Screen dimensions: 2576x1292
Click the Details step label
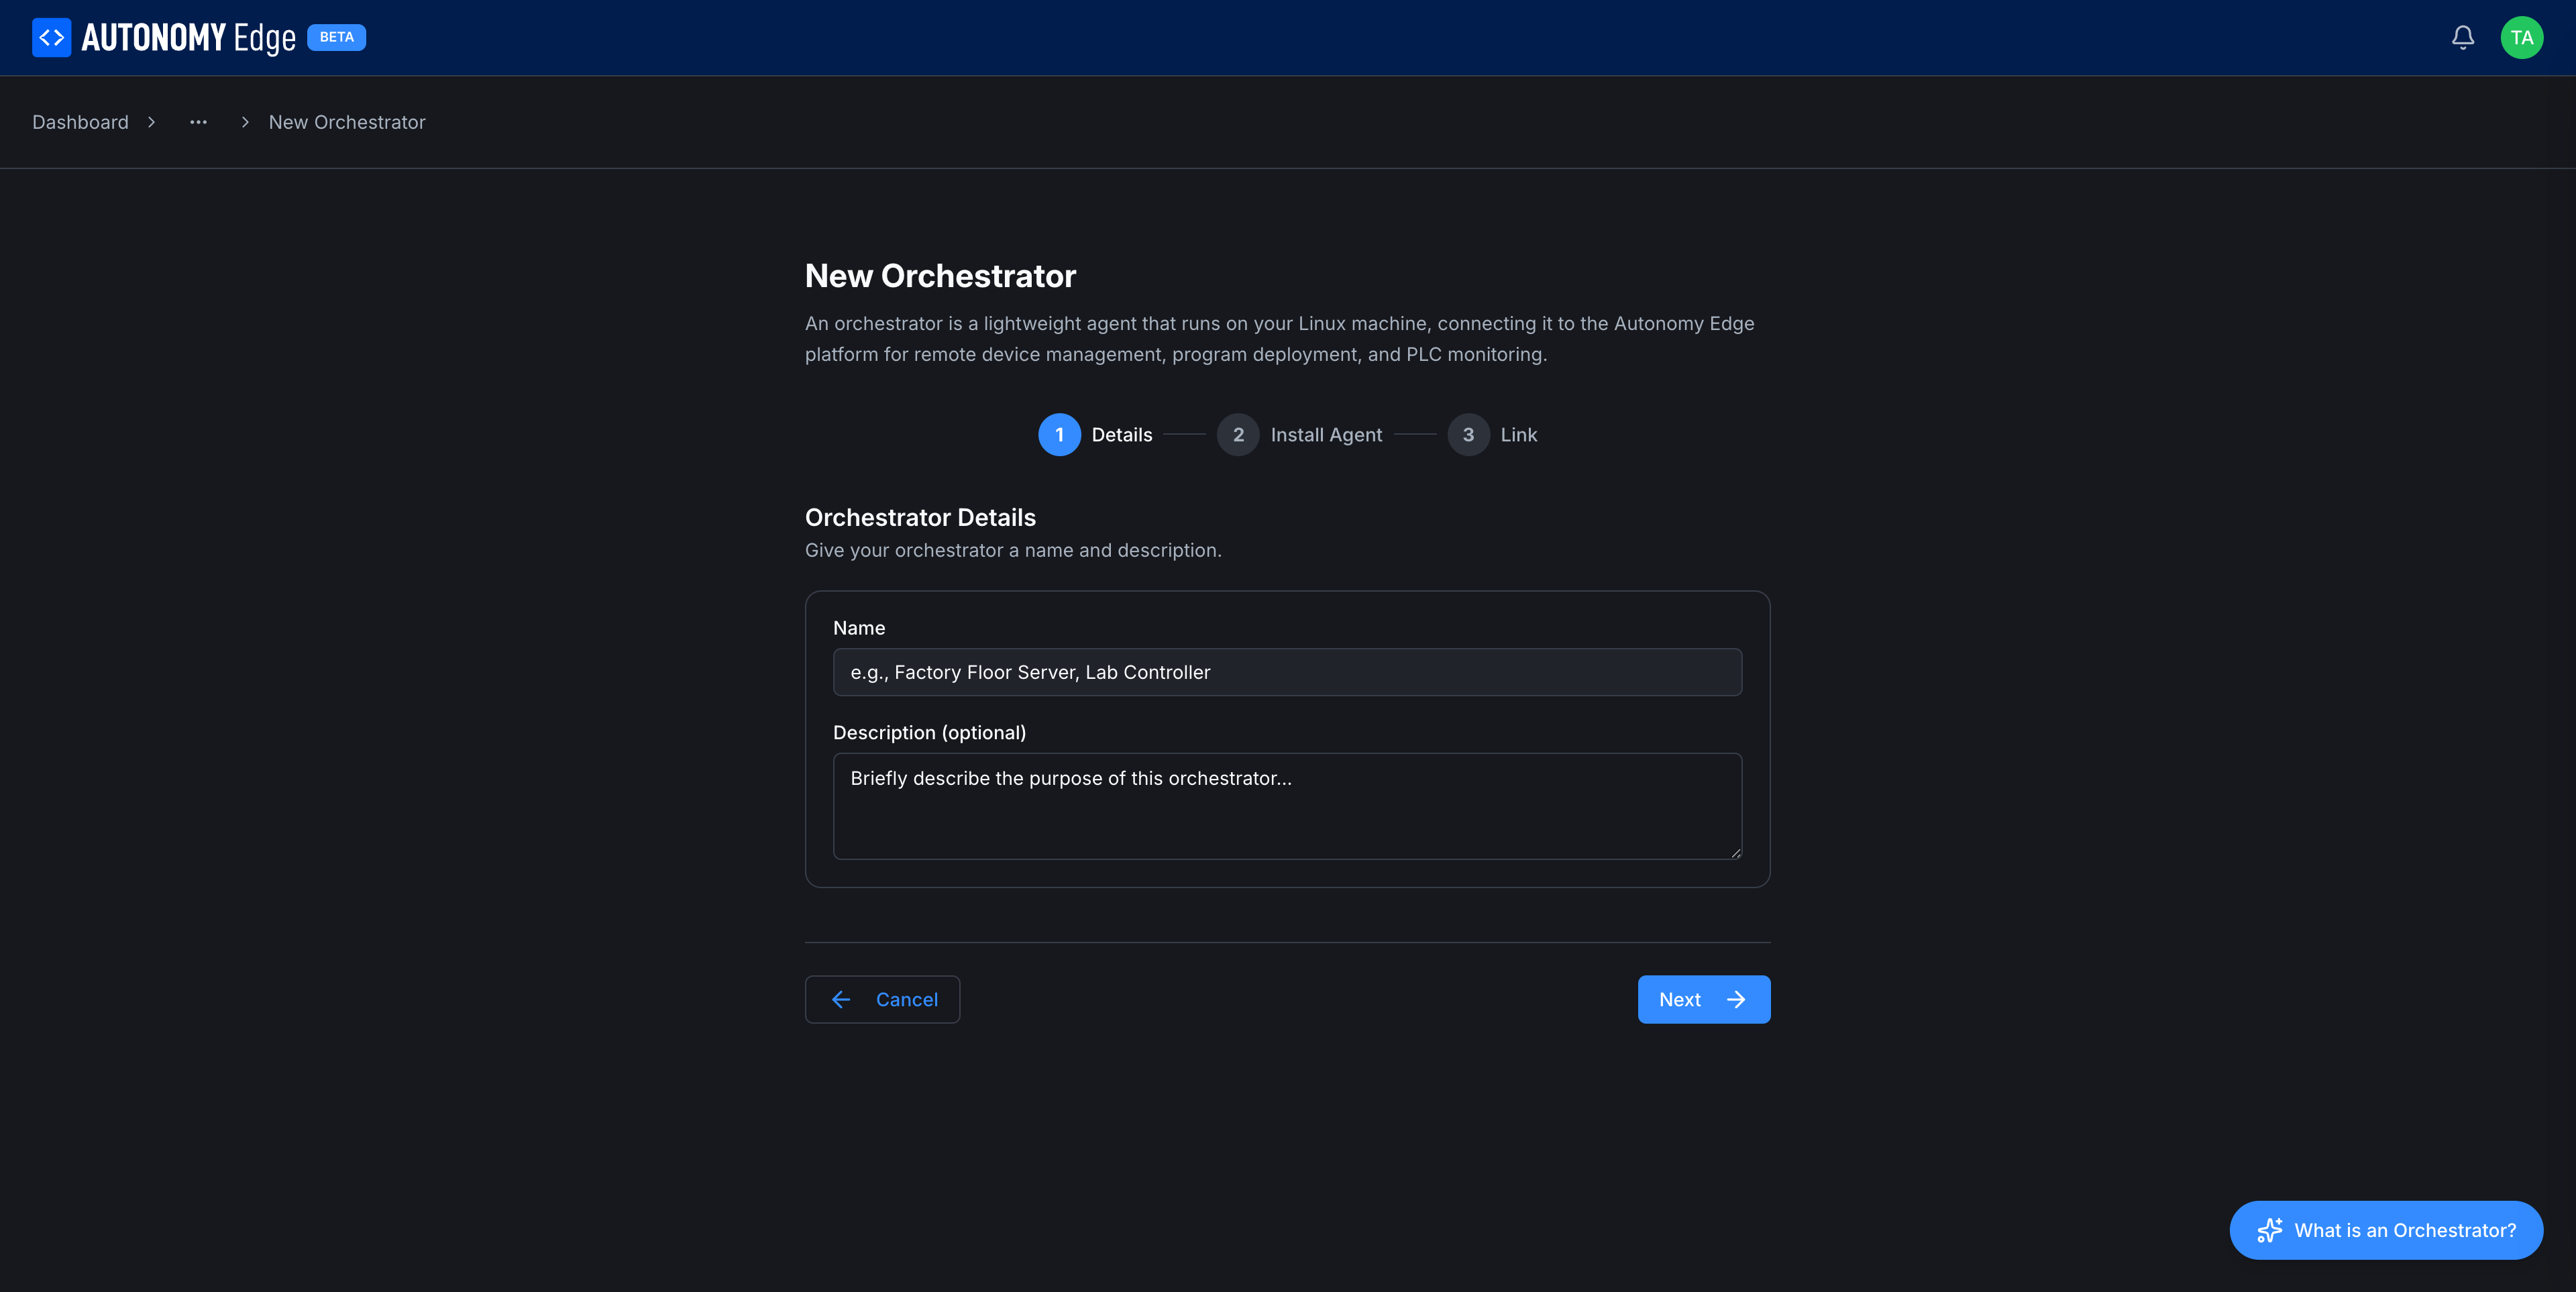(1122, 435)
